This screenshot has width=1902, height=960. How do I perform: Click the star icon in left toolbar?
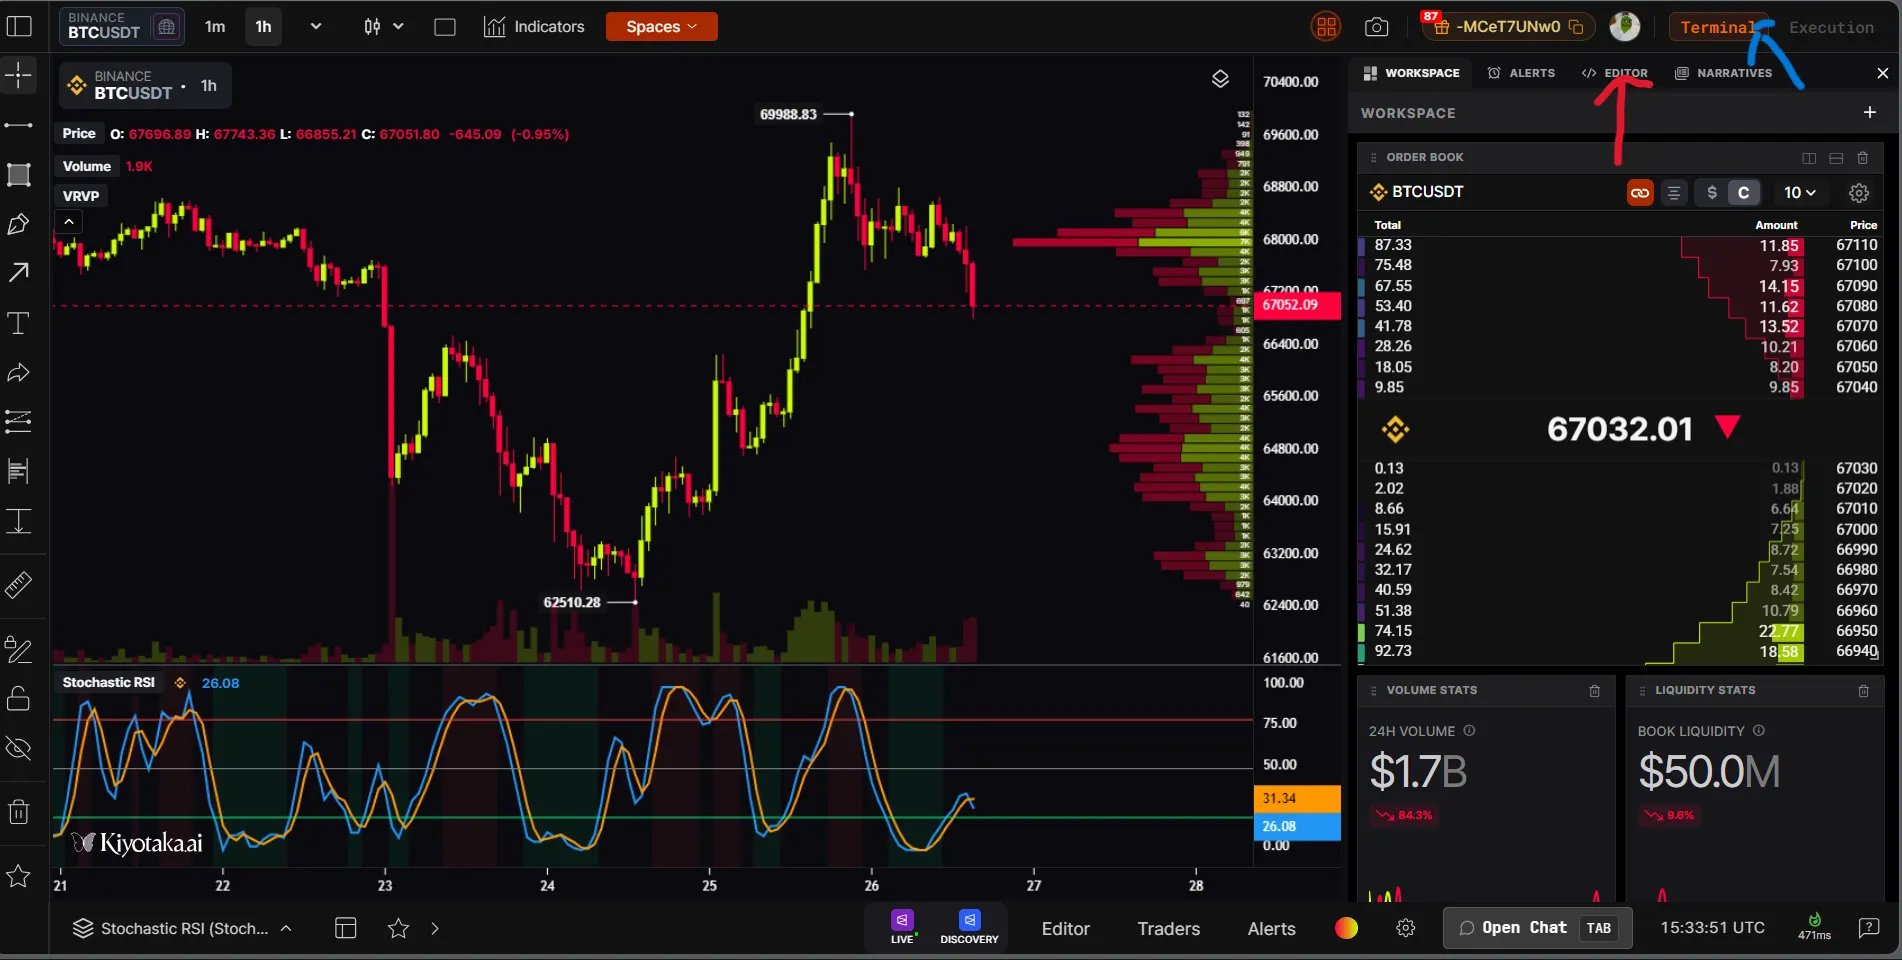(19, 877)
